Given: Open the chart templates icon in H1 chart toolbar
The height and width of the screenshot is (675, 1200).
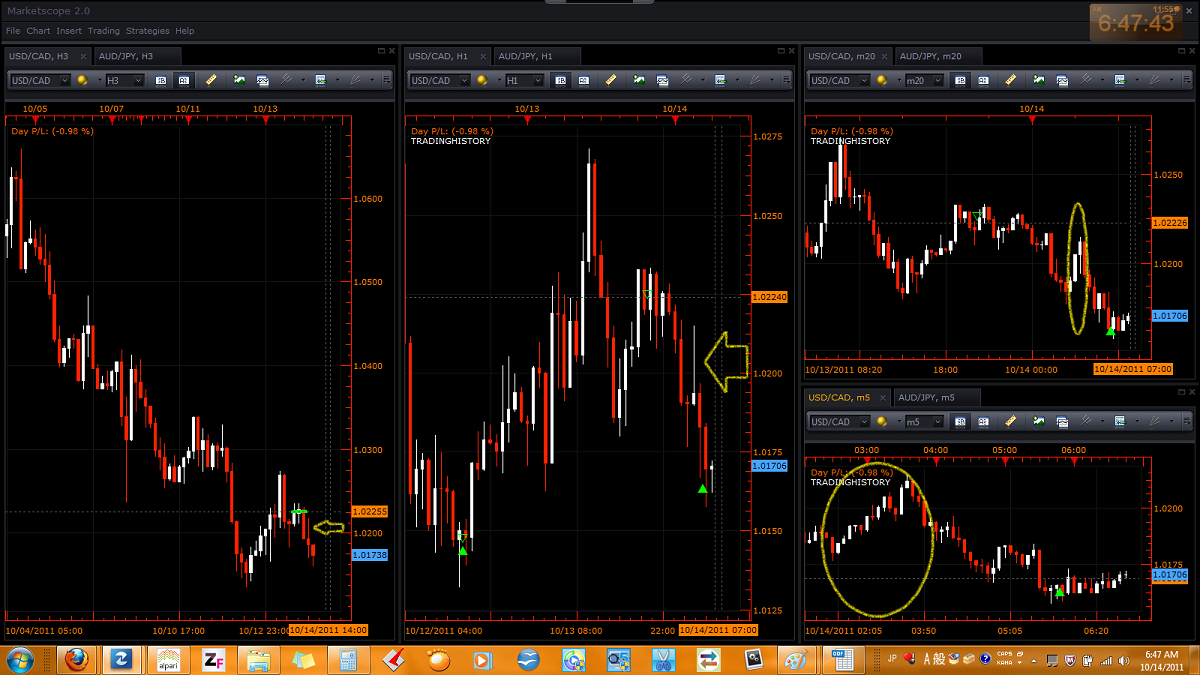Looking at the screenshot, I should pyautogui.click(x=663, y=80).
